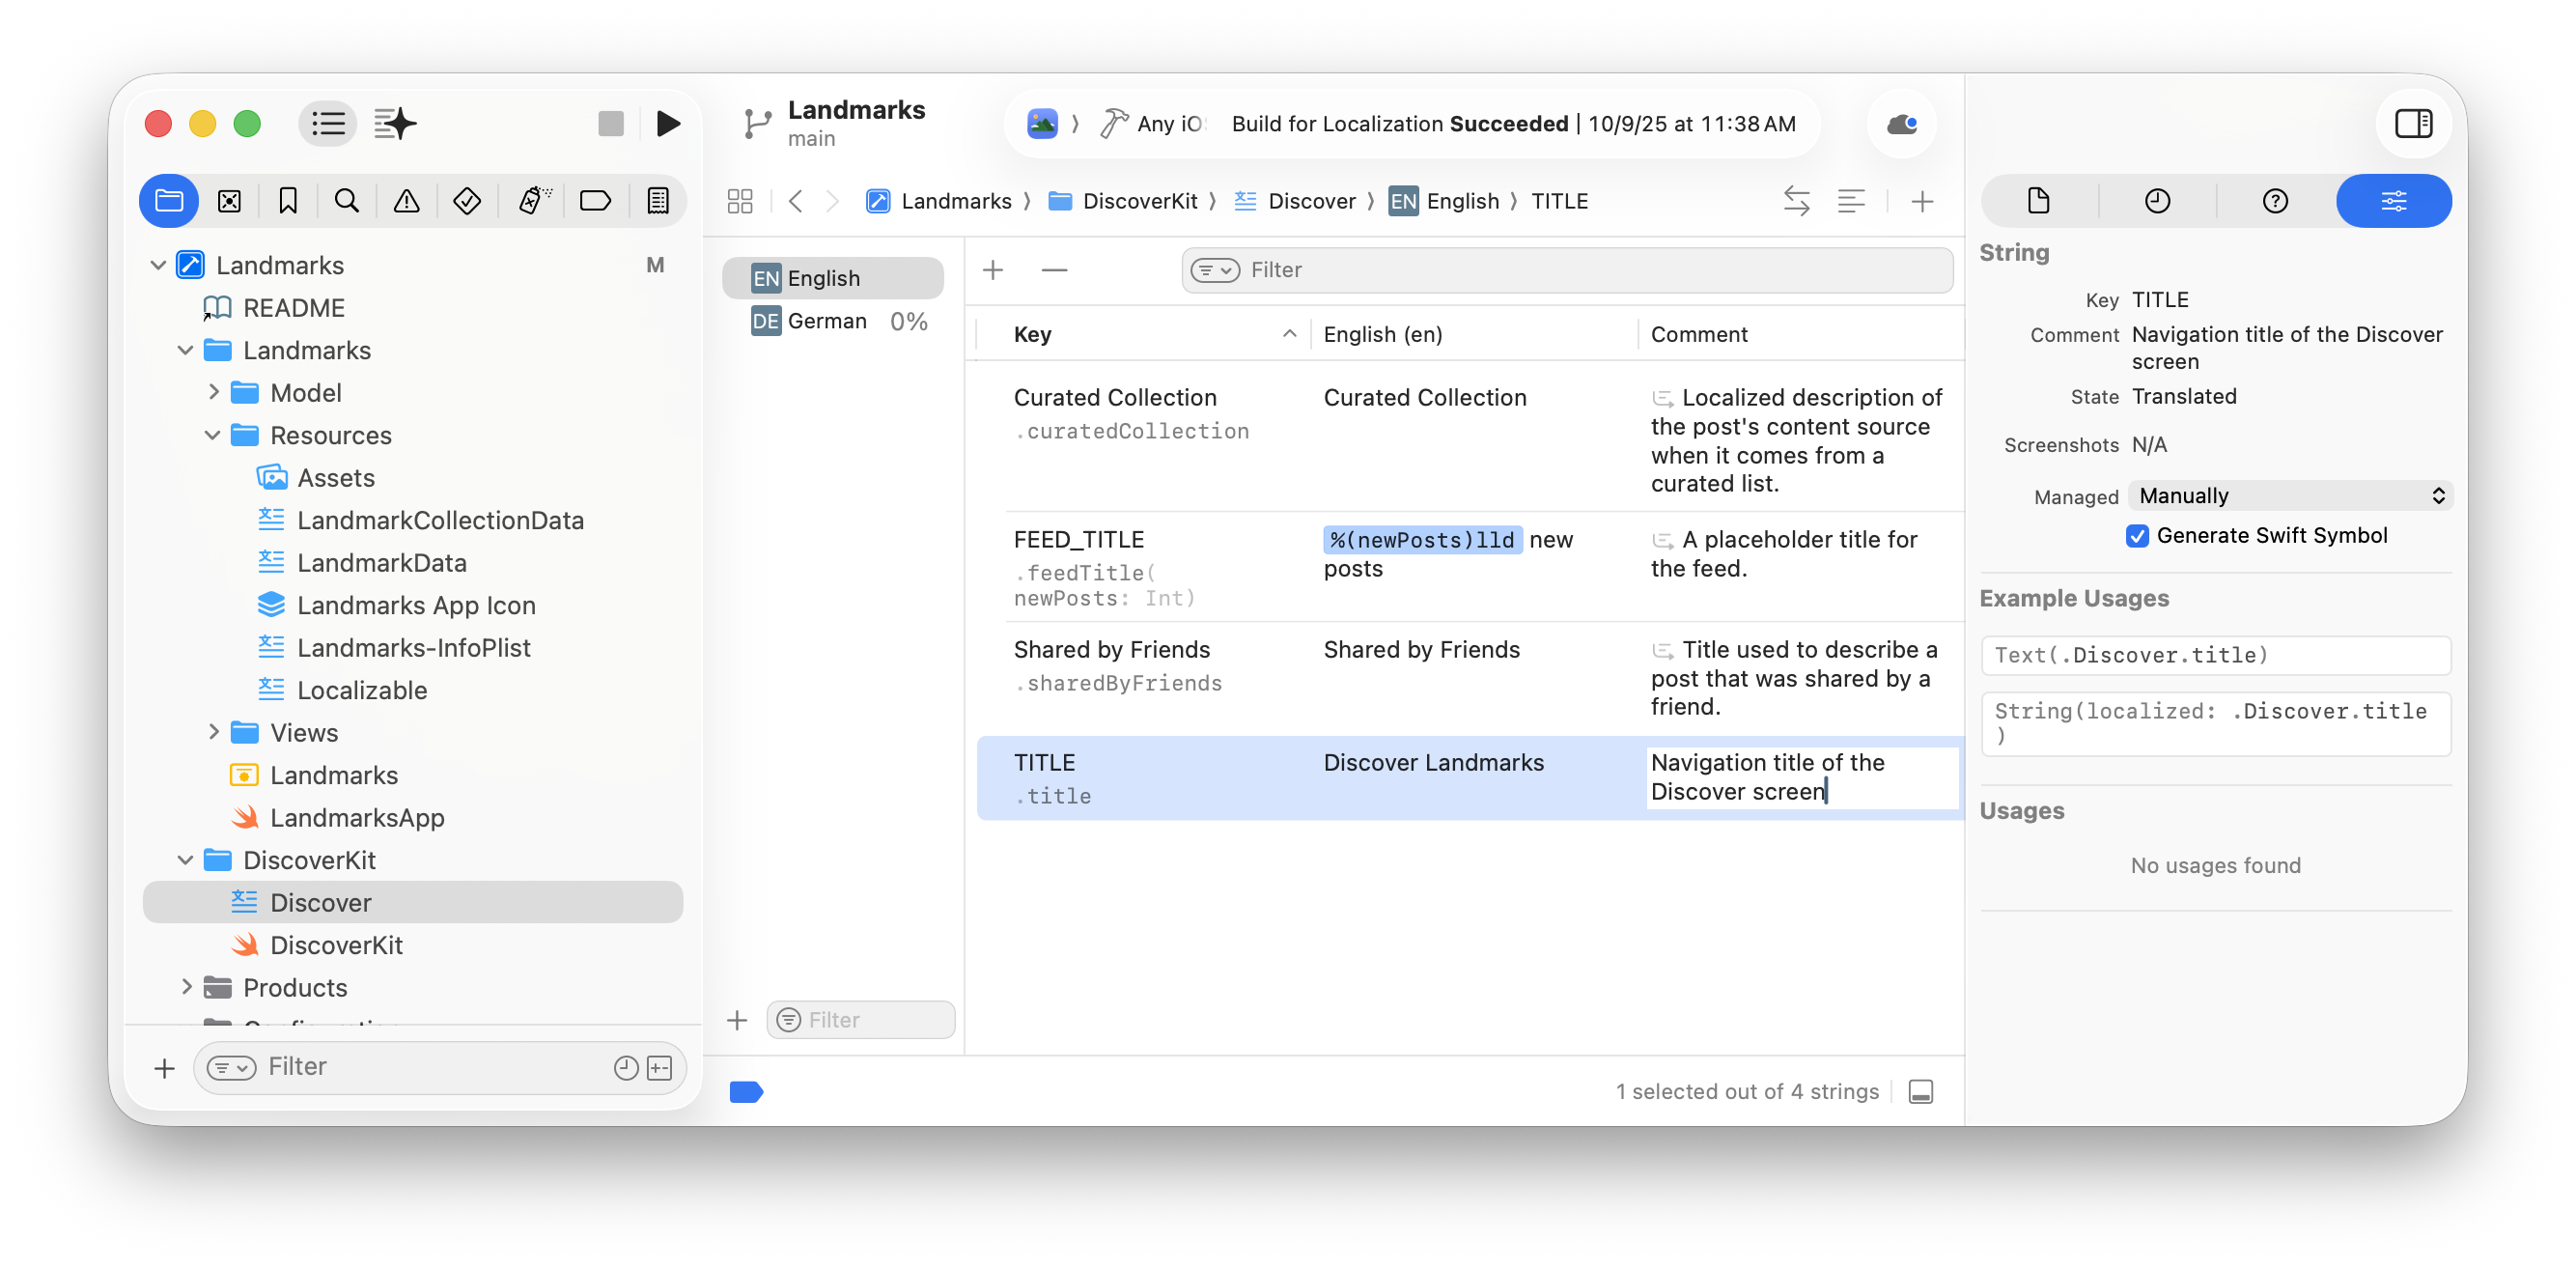The image size is (2576, 1269).
Task: Toggle the bottom debug area panel
Action: point(1920,1091)
